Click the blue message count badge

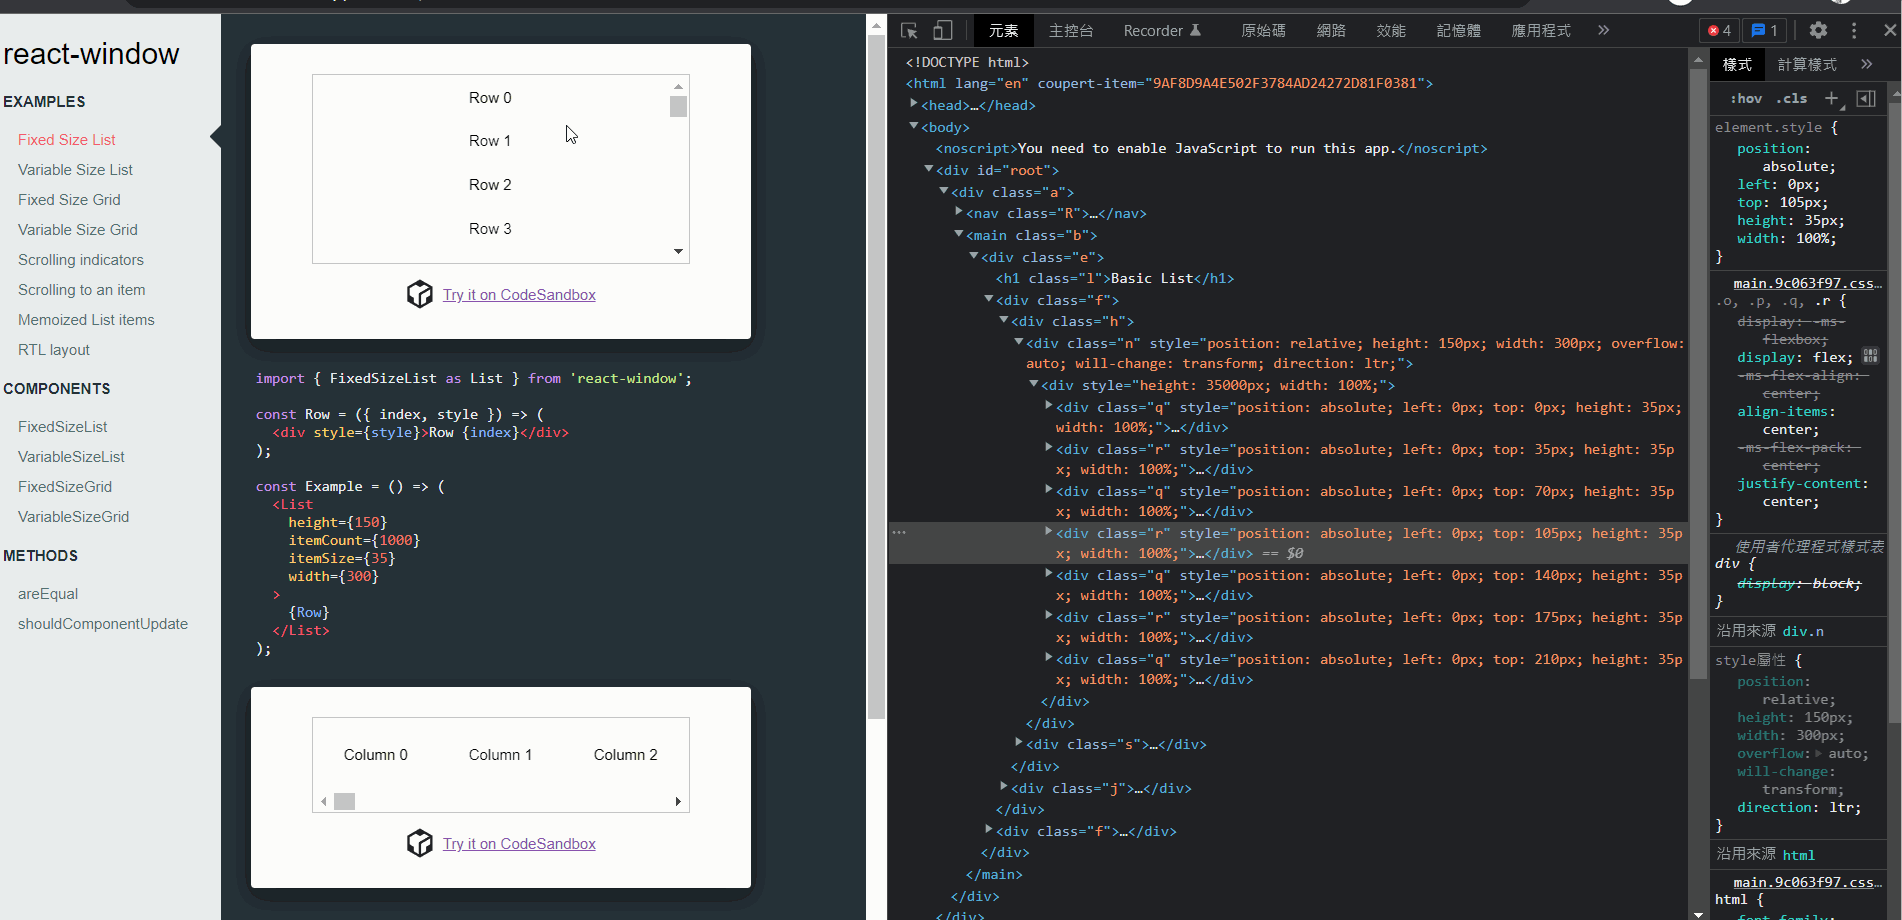tap(1765, 31)
